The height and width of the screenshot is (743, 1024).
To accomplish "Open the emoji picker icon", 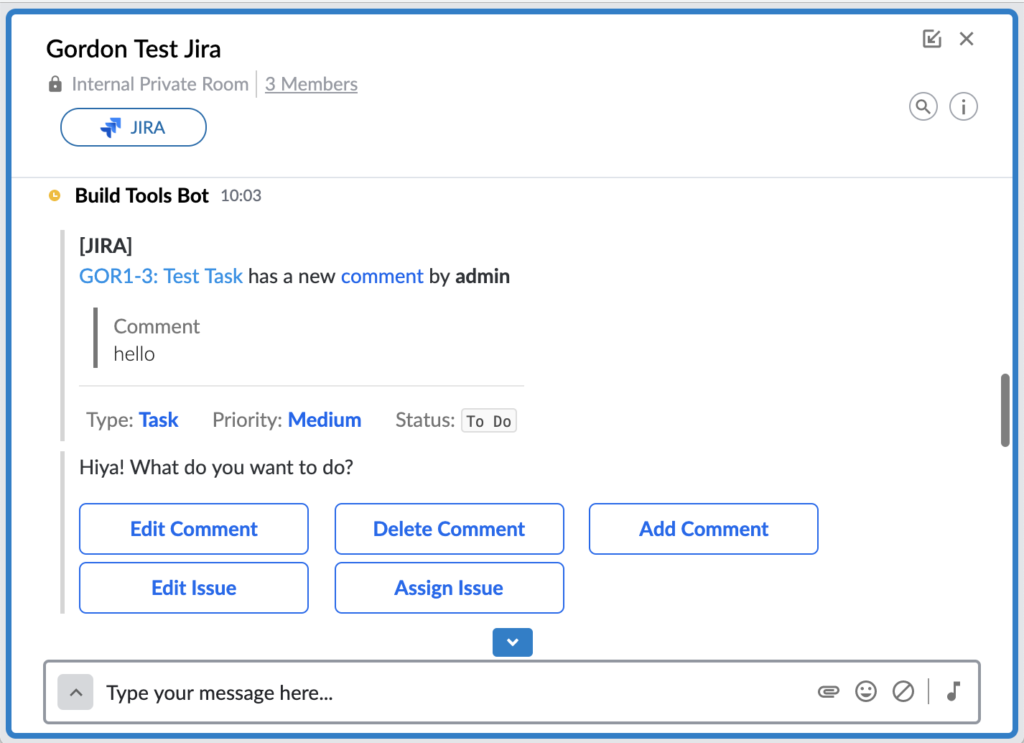I will point(866,691).
